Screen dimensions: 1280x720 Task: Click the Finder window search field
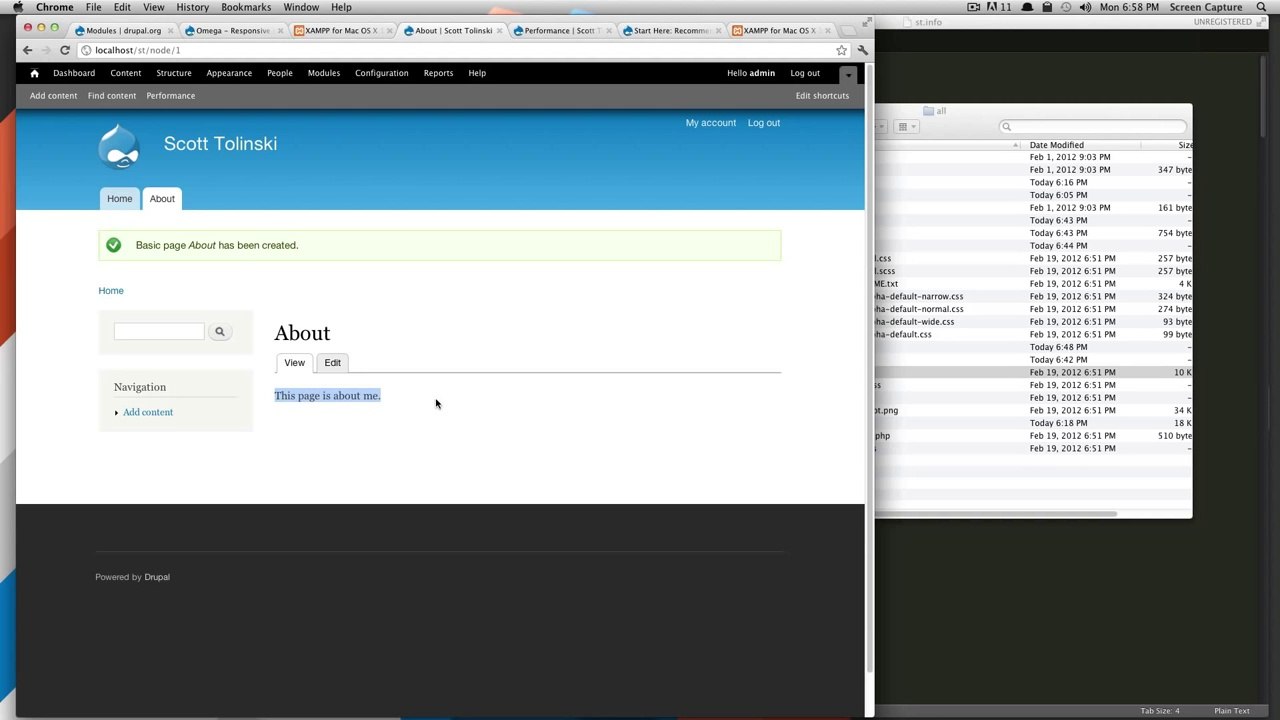(x=1094, y=127)
